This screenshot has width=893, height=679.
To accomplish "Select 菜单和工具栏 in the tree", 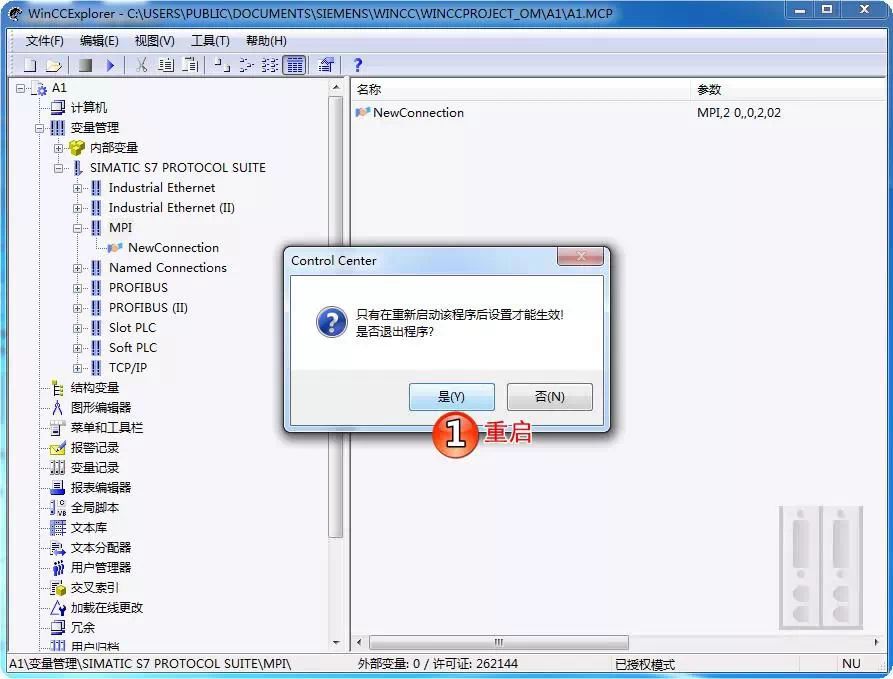I will coord(106,428).
